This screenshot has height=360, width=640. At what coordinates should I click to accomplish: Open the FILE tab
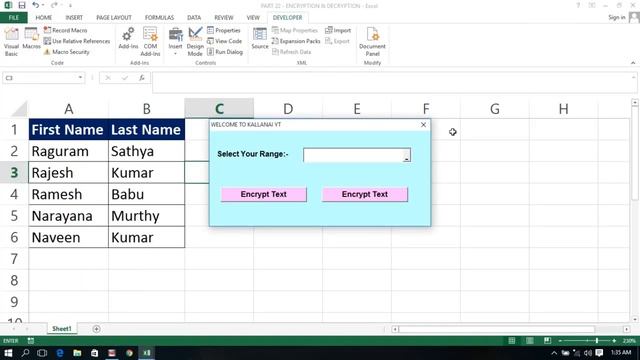(13, 18)
